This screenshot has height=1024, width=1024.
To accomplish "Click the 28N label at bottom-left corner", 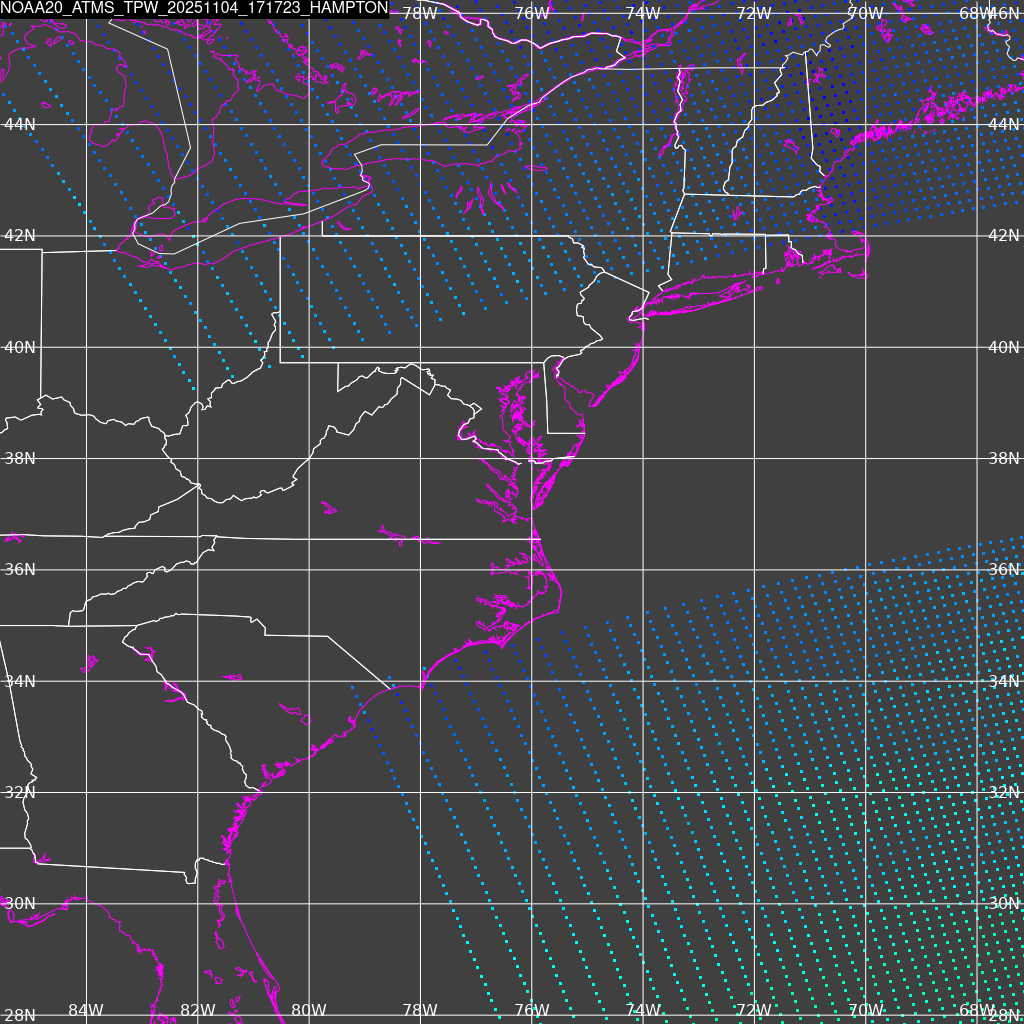I will point(20,1015).
